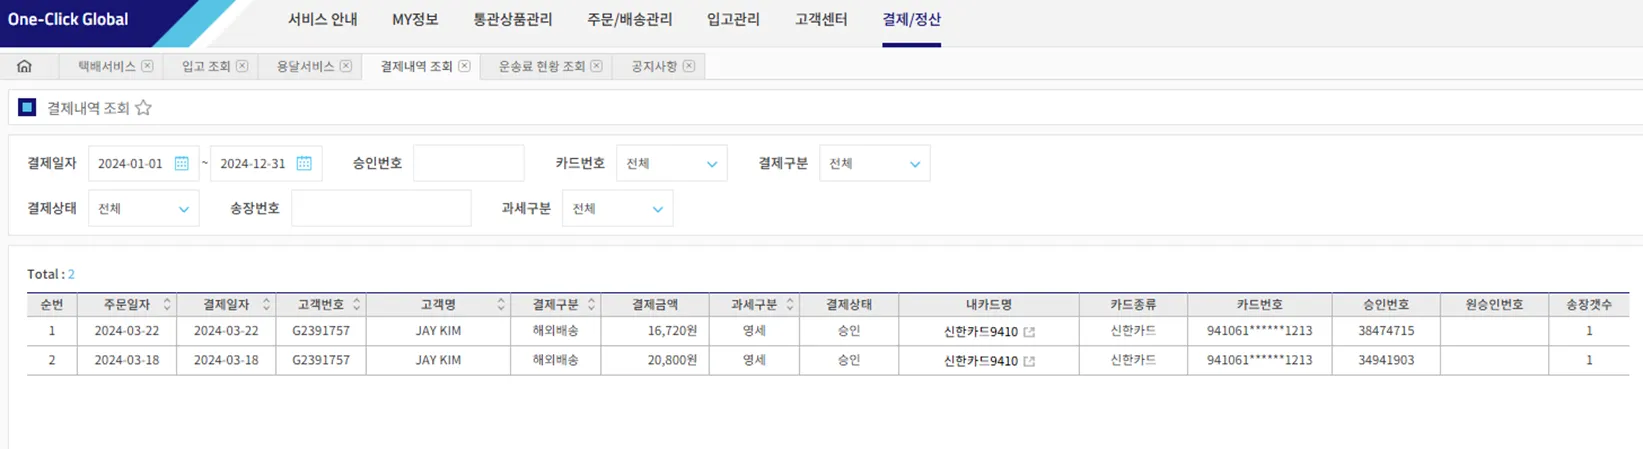Viewport: 1643px width, 449px height.
Task: Expand the 결제구분 filter dropdown
Action: pos(874,163)
